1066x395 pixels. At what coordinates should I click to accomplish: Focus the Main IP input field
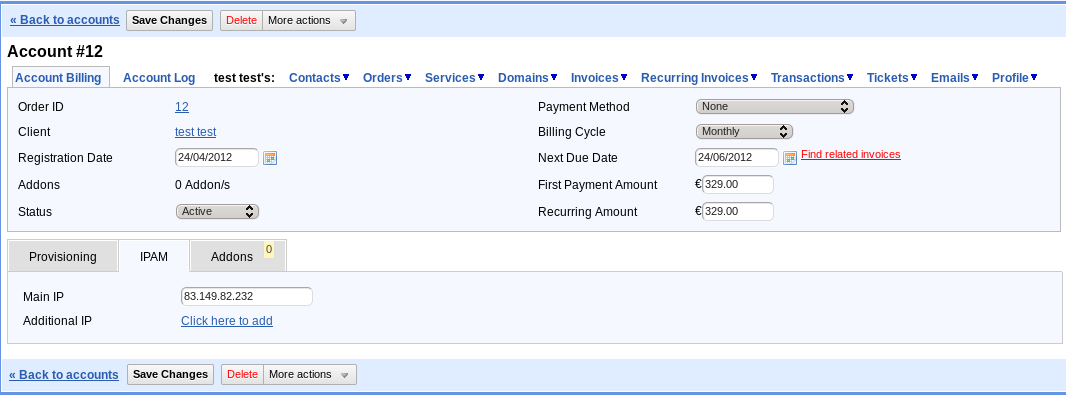pyautogui.click(x=247, y=296)
